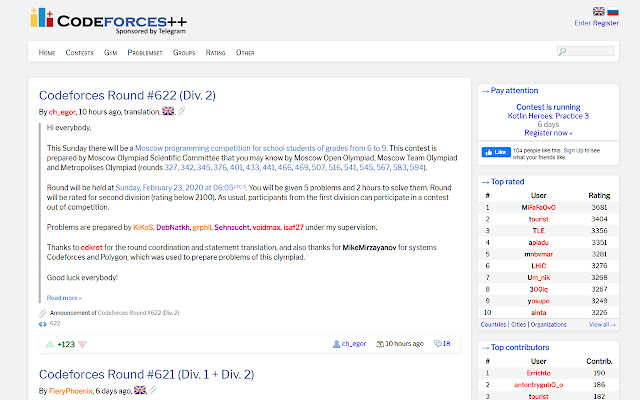Image resolution: width=640 pixels, height=400 pixels.
Task: Open DebNatkh user profile
Action: click(173, 227)
